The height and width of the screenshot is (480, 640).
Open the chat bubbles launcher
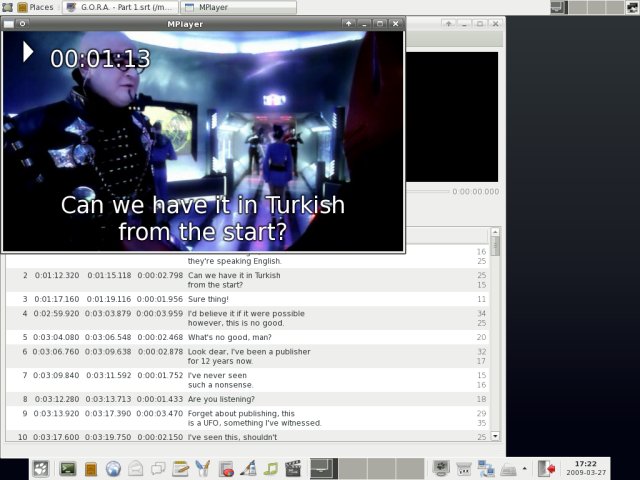[x=158, y=469]
